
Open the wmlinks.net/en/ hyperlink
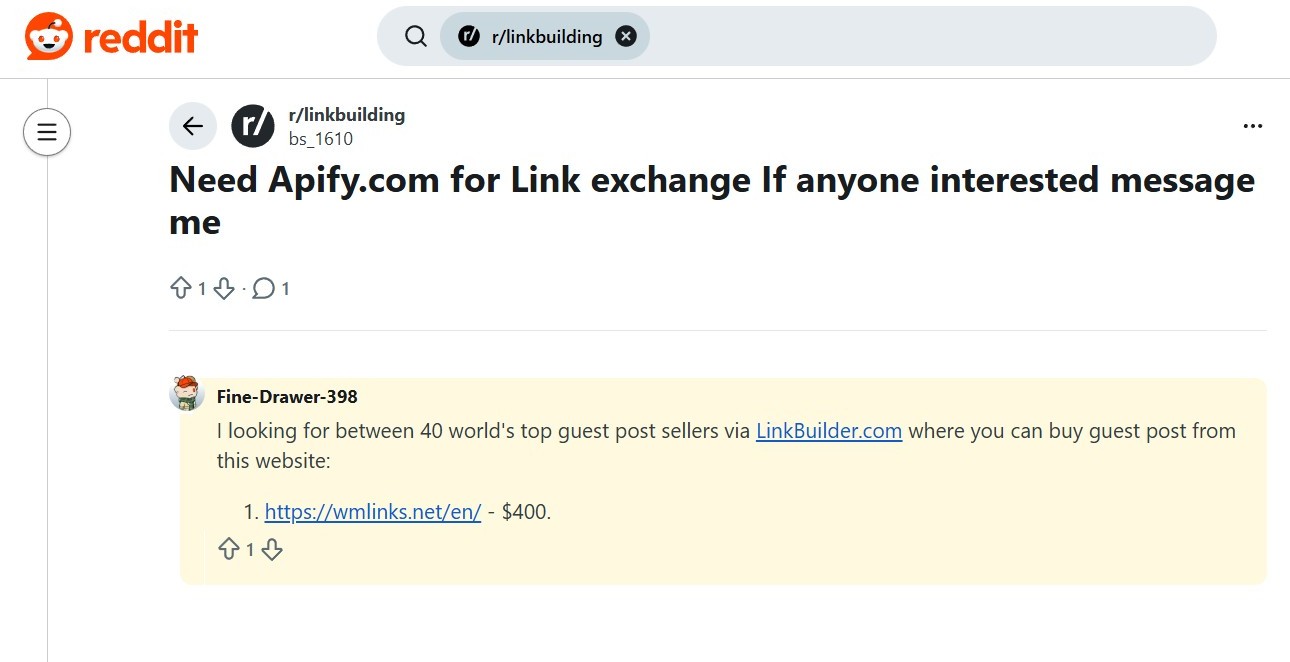[372, 511]
